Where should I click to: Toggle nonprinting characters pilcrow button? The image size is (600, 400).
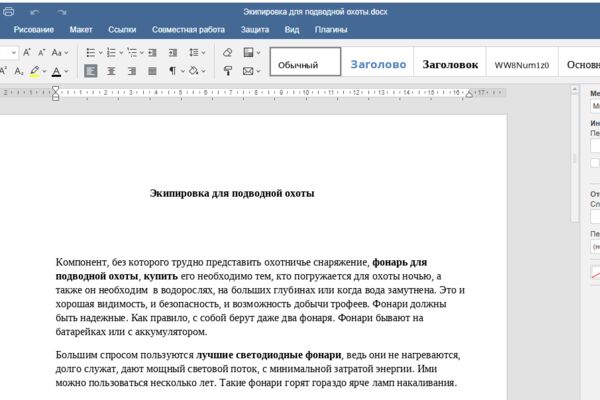[x=173, y=71]
